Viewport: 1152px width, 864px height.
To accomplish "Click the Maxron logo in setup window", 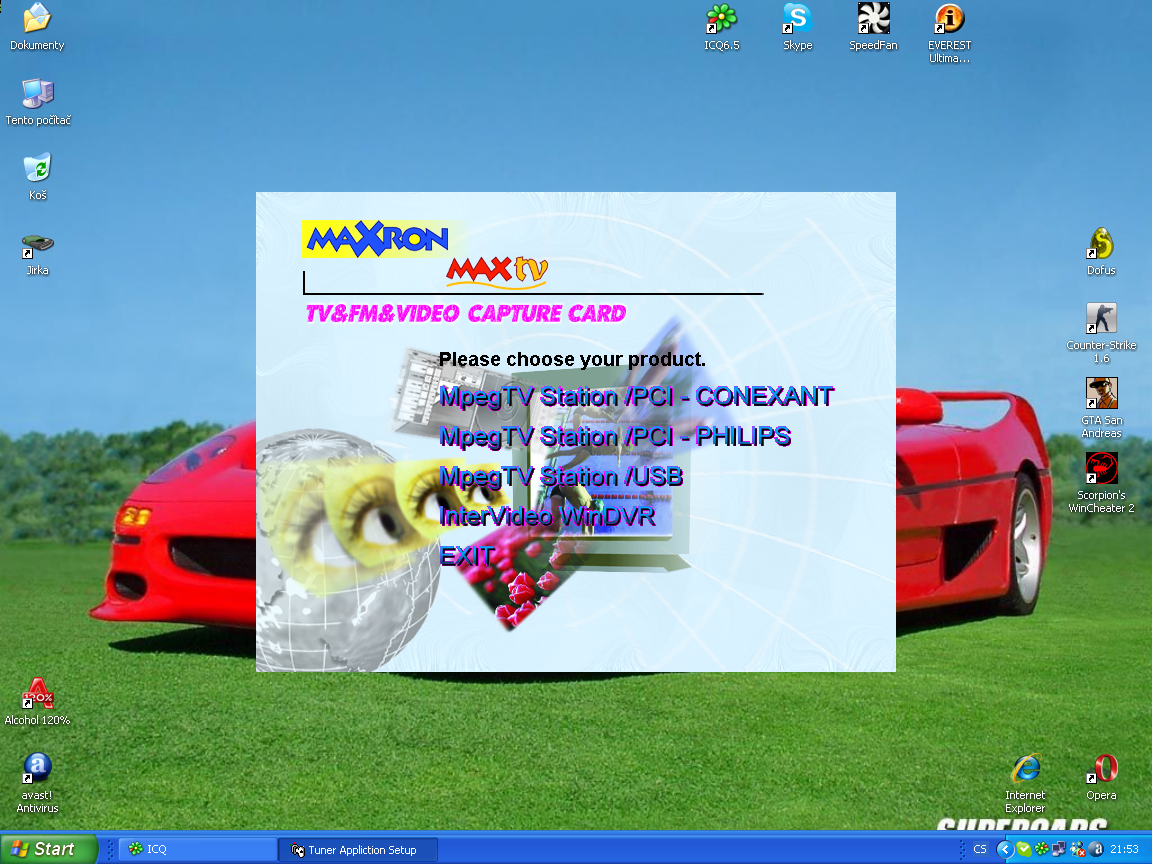I will pyautogui.click(x=376, y=239).
